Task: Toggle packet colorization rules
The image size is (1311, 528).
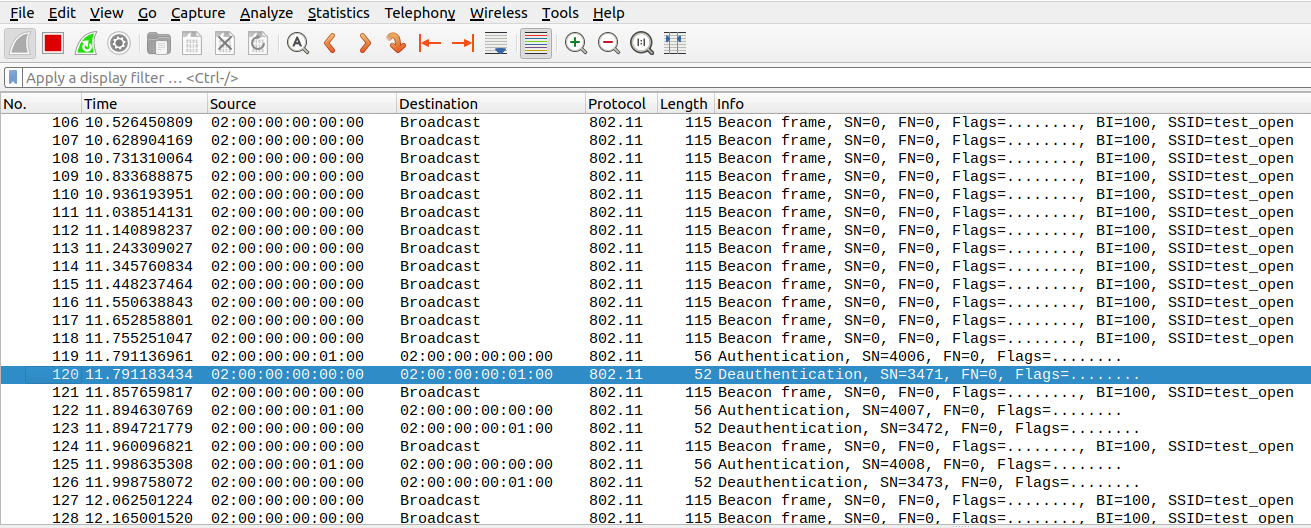Action: point(536,43)
